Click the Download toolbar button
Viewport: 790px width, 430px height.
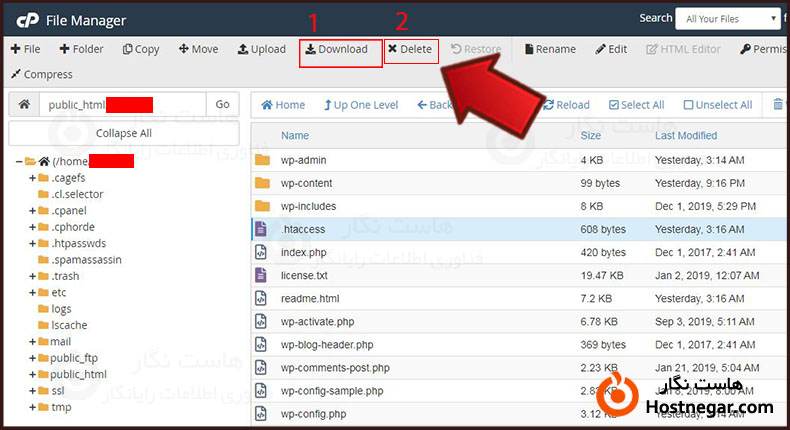[x=337, y=49]
